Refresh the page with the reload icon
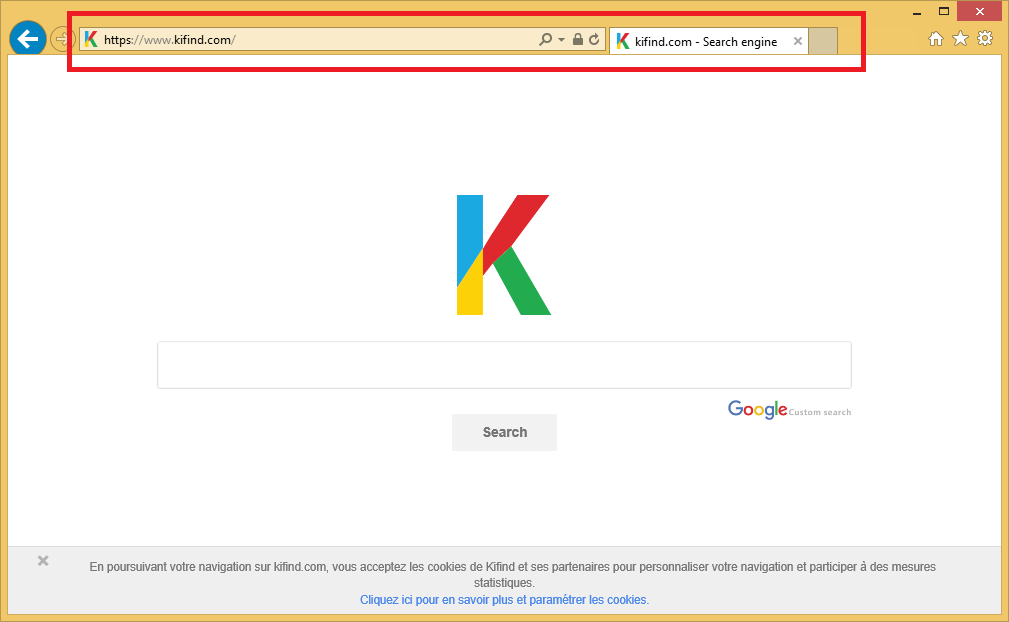Image resolution: width=1009 pixels, height=622 pixels. 594,40
